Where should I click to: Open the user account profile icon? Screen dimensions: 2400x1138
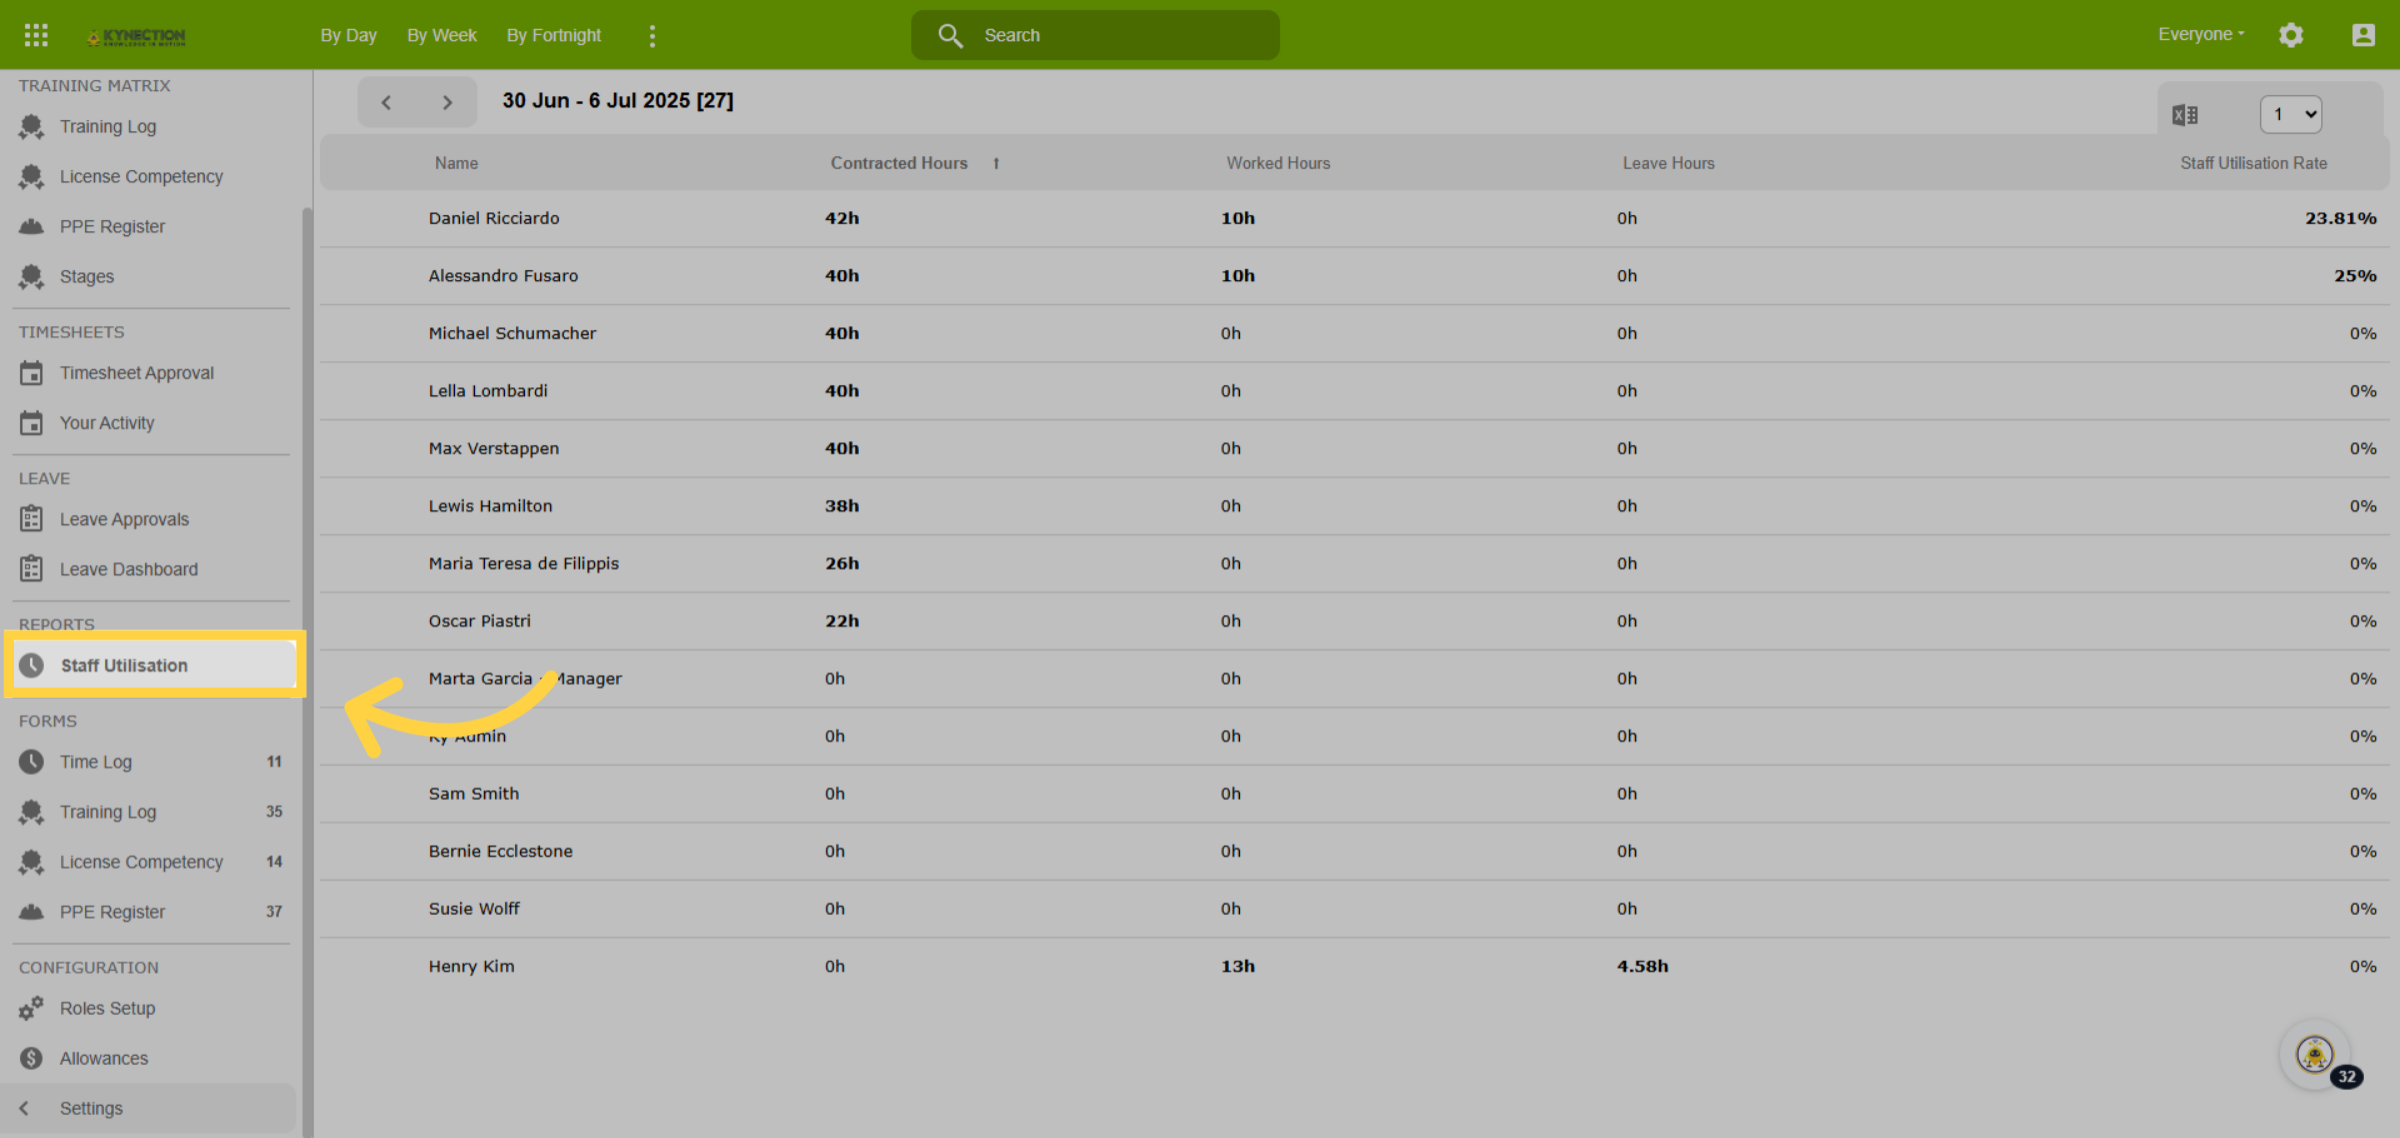(2363, 35)
